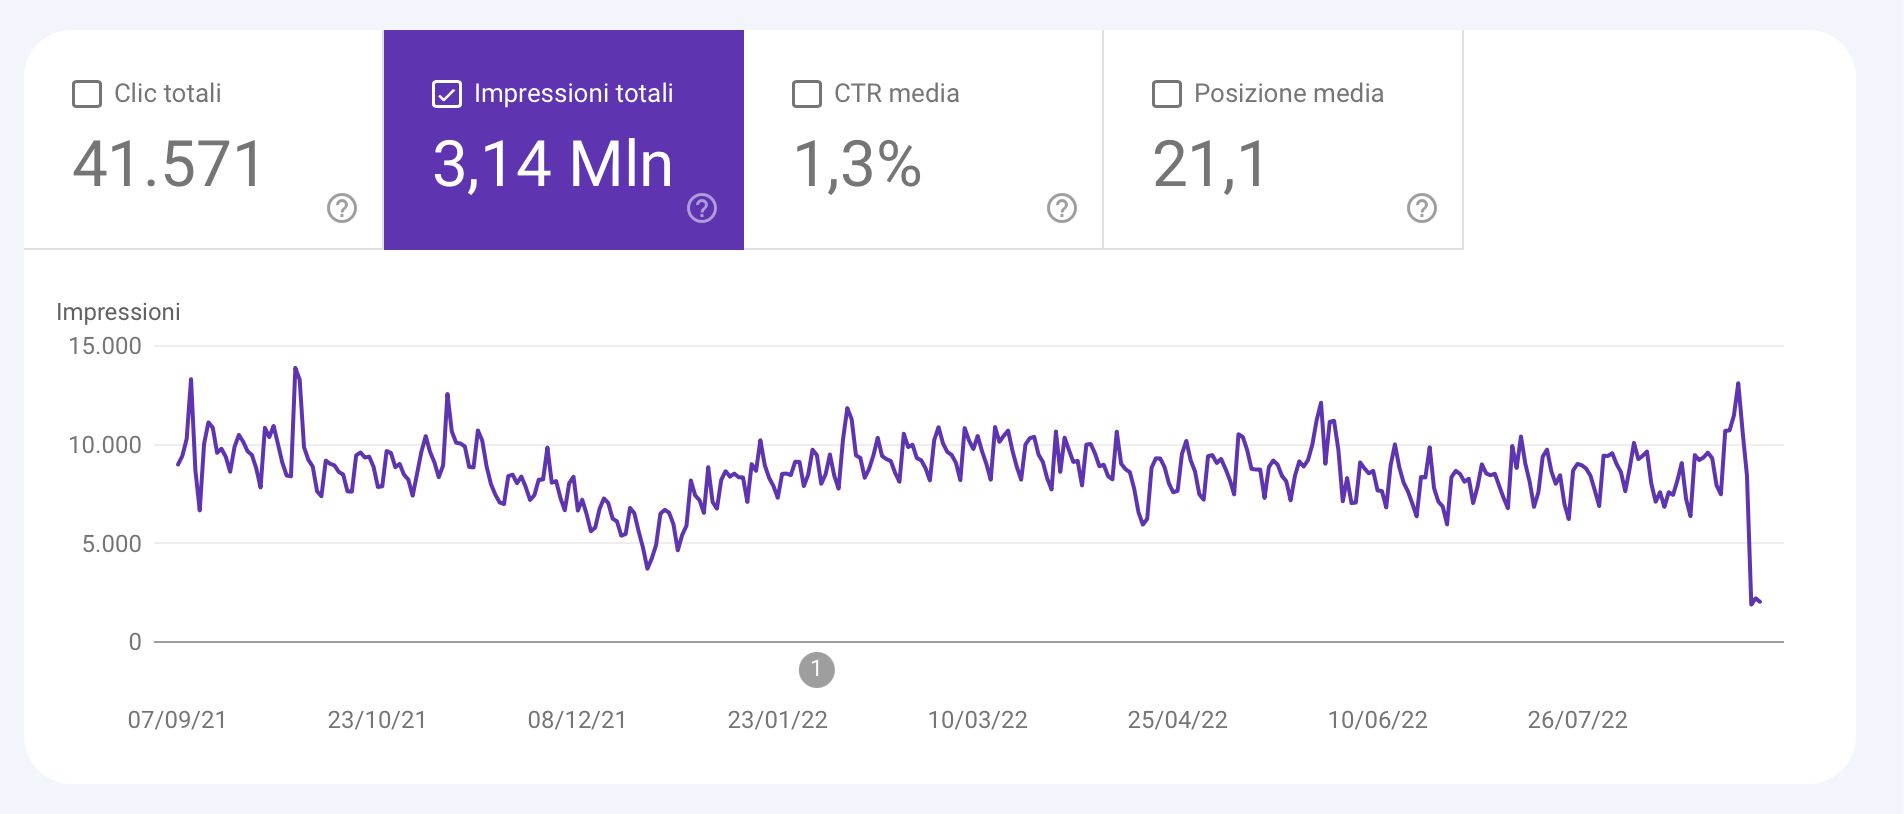Click the 15.000 y-axis label
Viewport: 1904px width, 814px height.
[x=105, y=346]
